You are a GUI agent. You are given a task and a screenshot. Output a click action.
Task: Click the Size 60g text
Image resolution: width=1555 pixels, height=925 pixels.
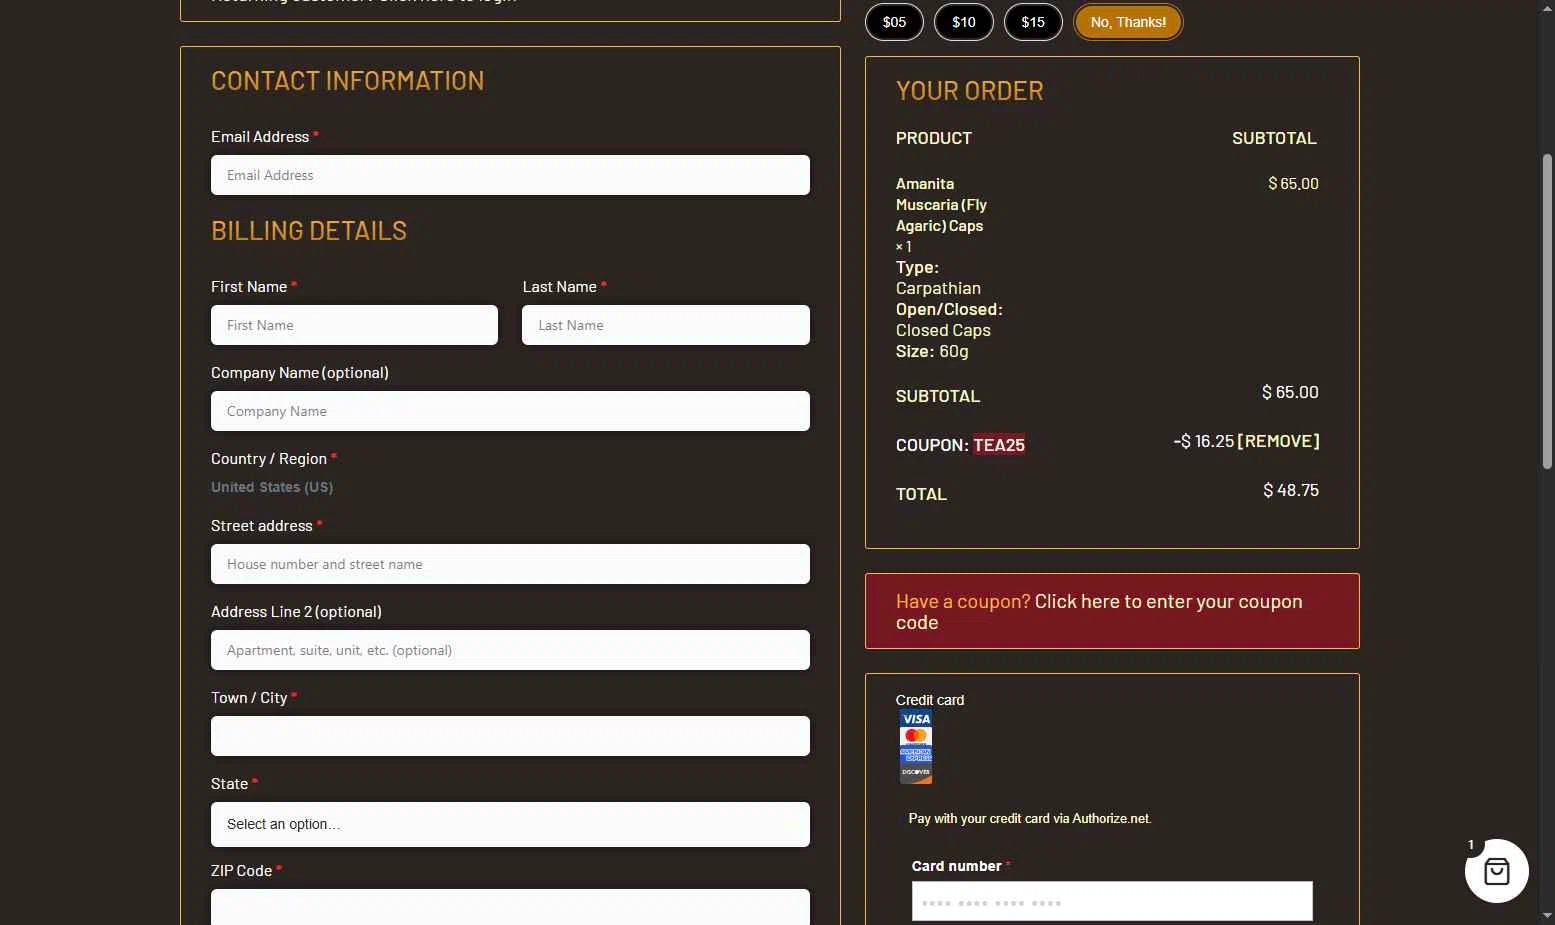tap(932, 351)
